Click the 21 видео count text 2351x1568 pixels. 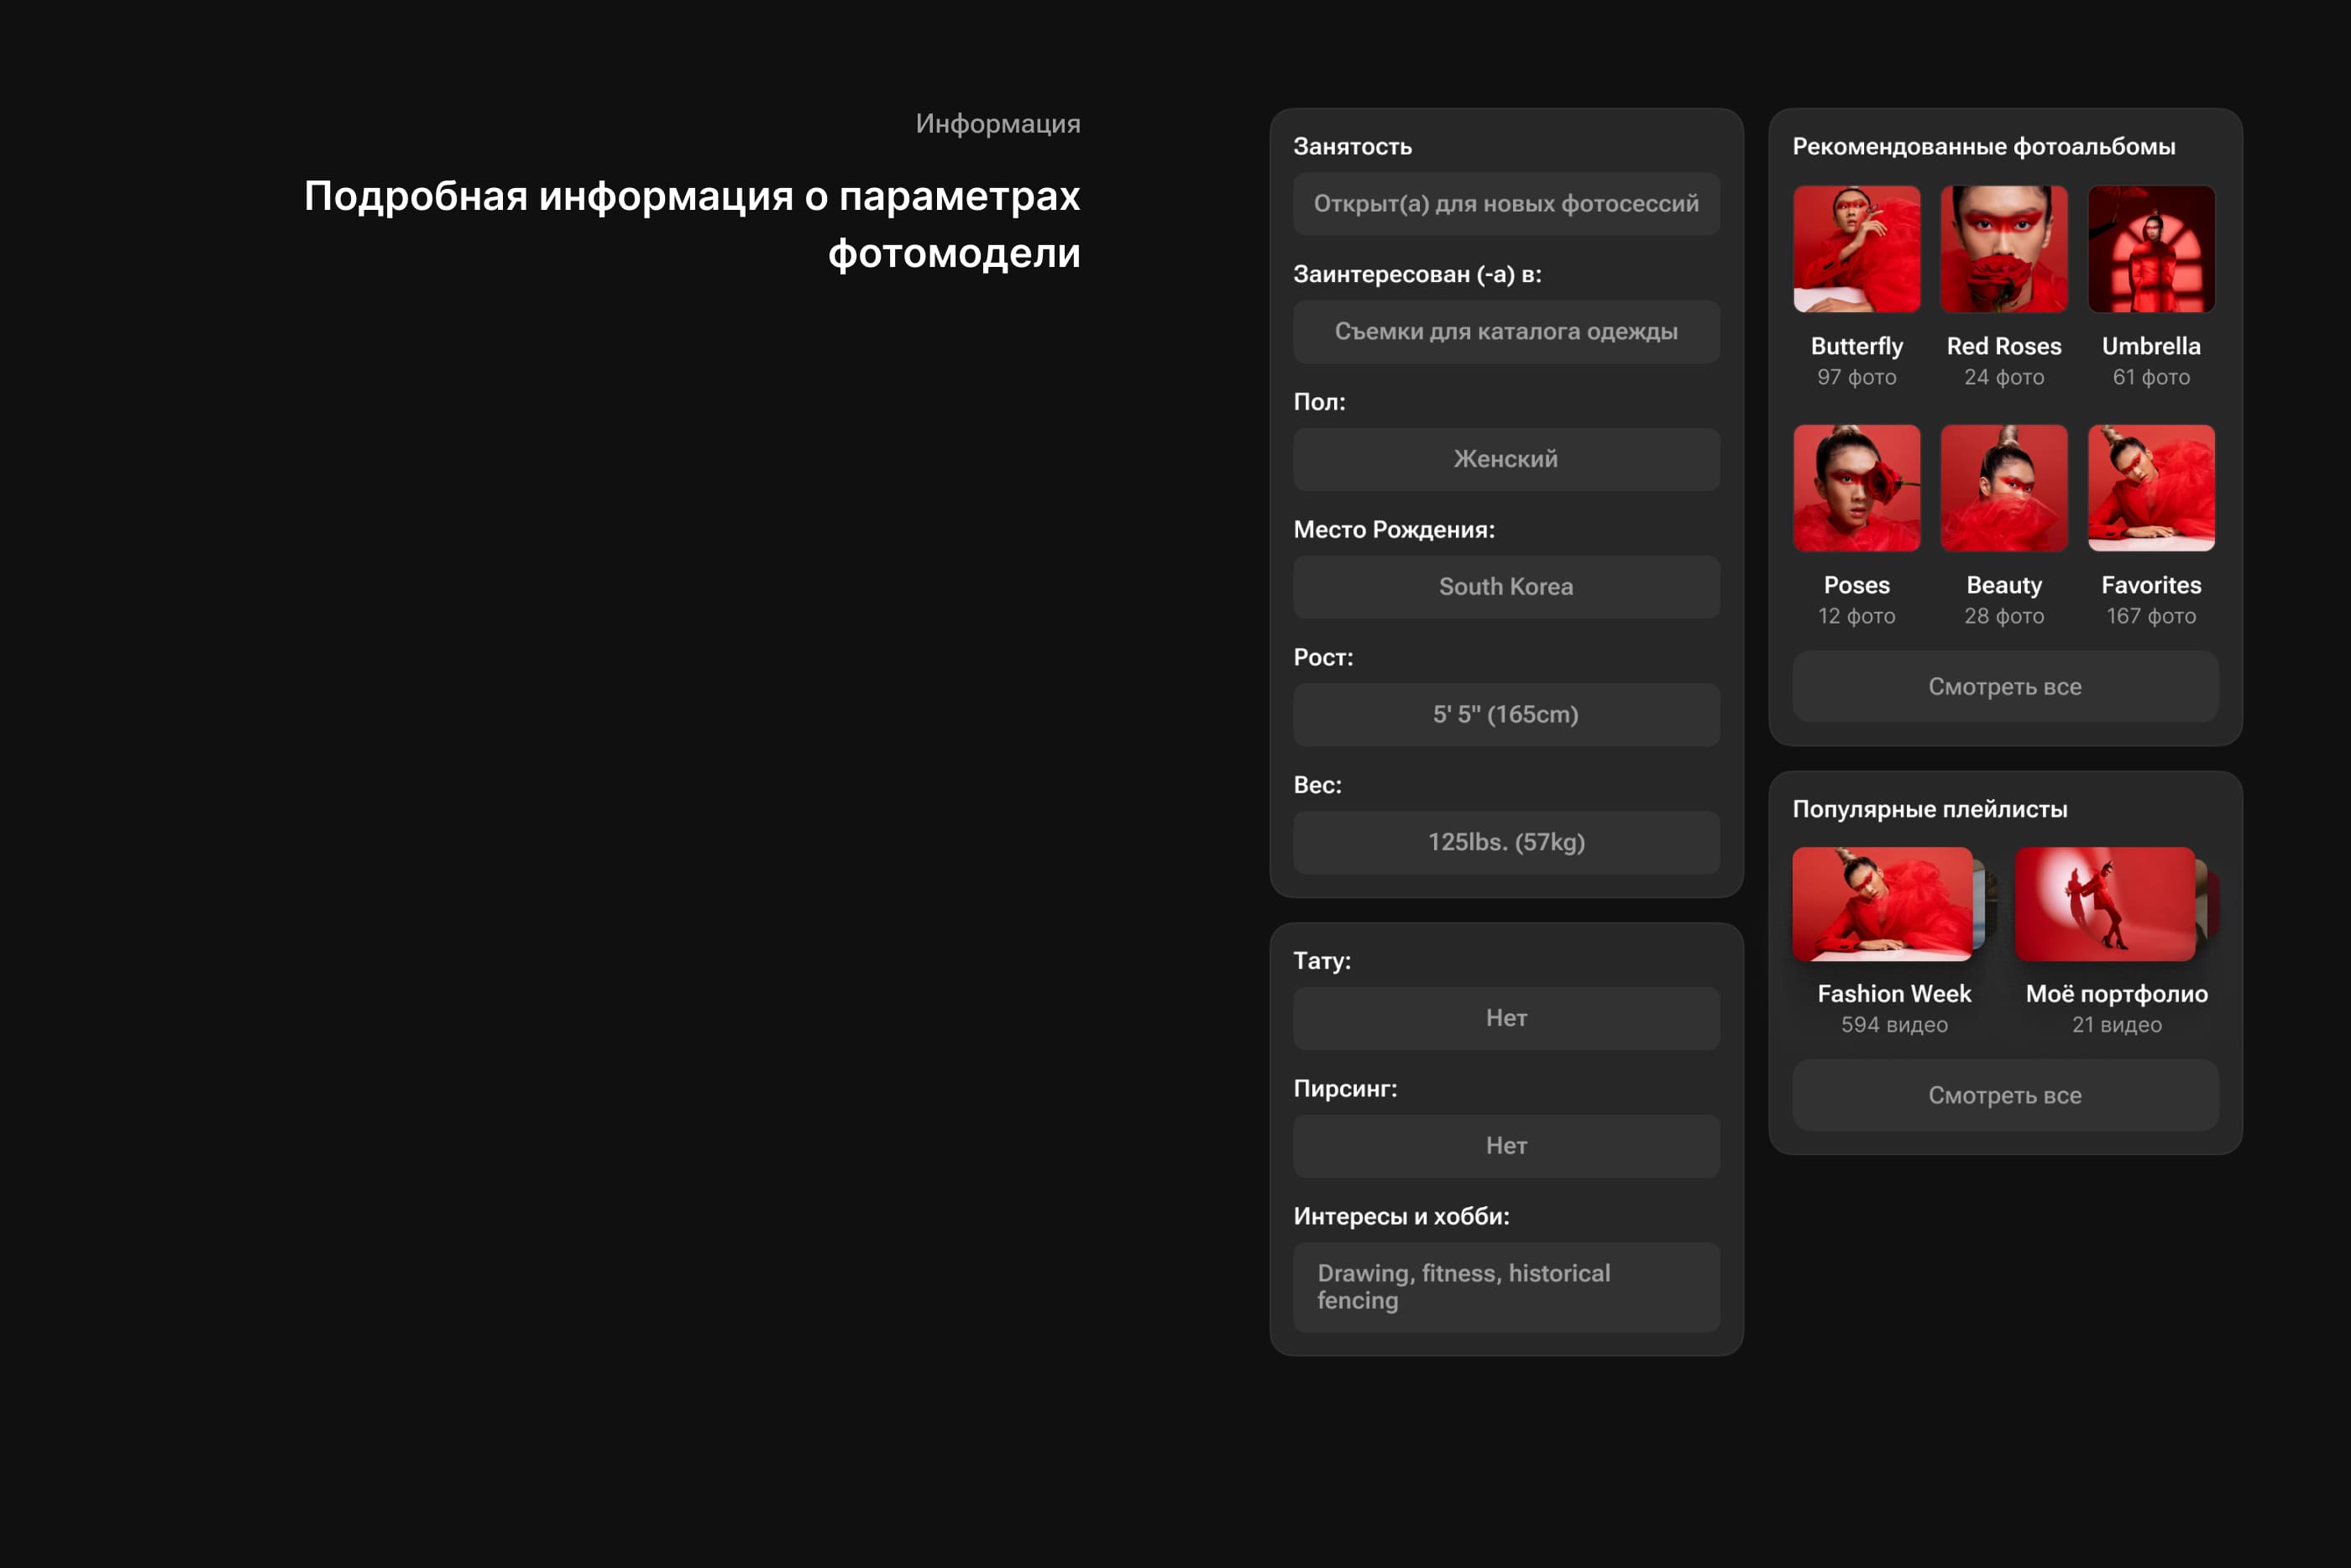point(2116,1025)
